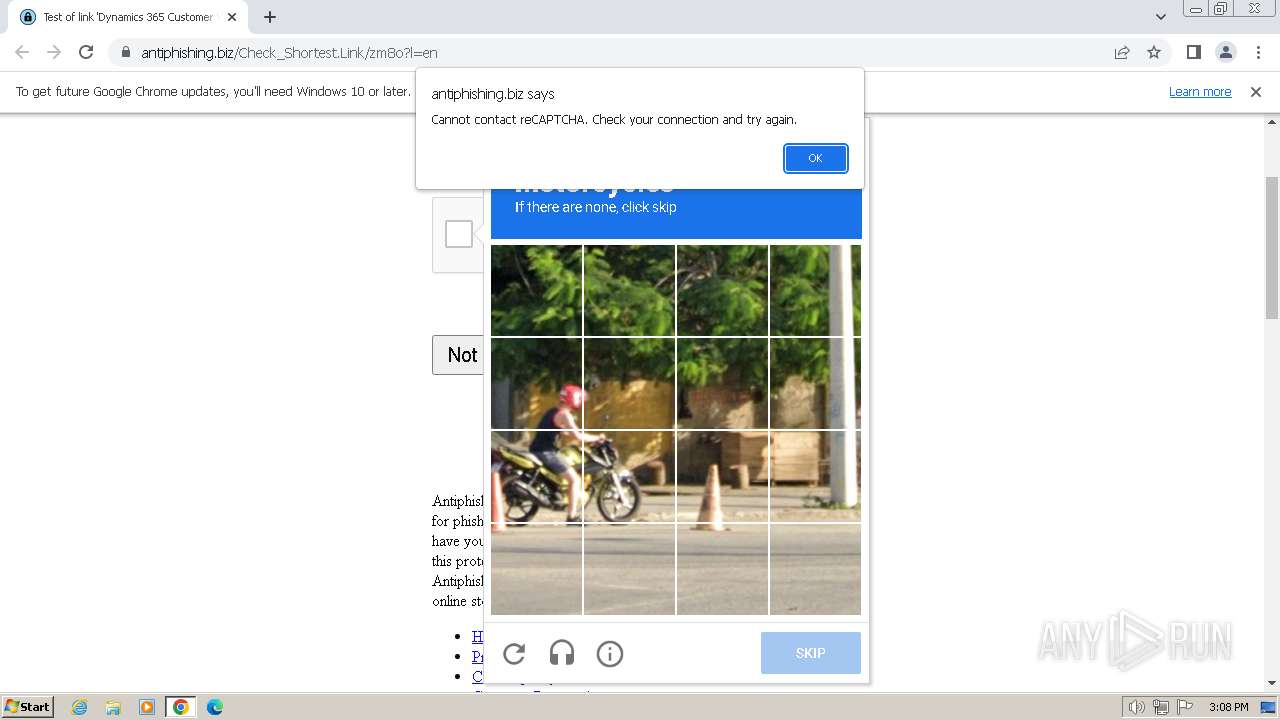Screen dimensions: 1280x720
Task: Click the vertical scrollbar thumb
Action: pos(1272,248)
